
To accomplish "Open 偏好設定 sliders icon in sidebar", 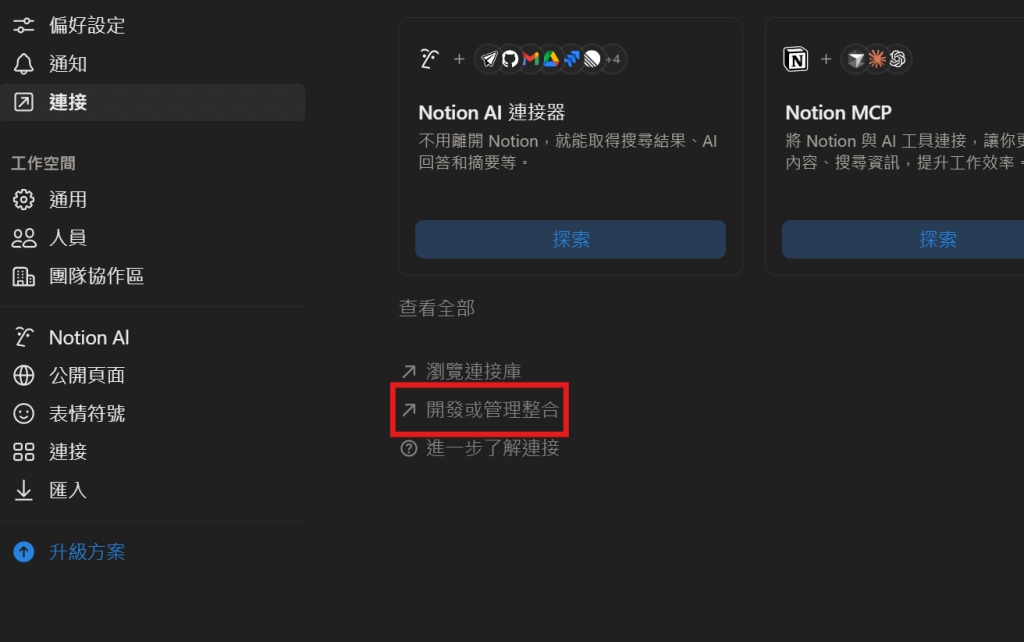I will (24, 25).
